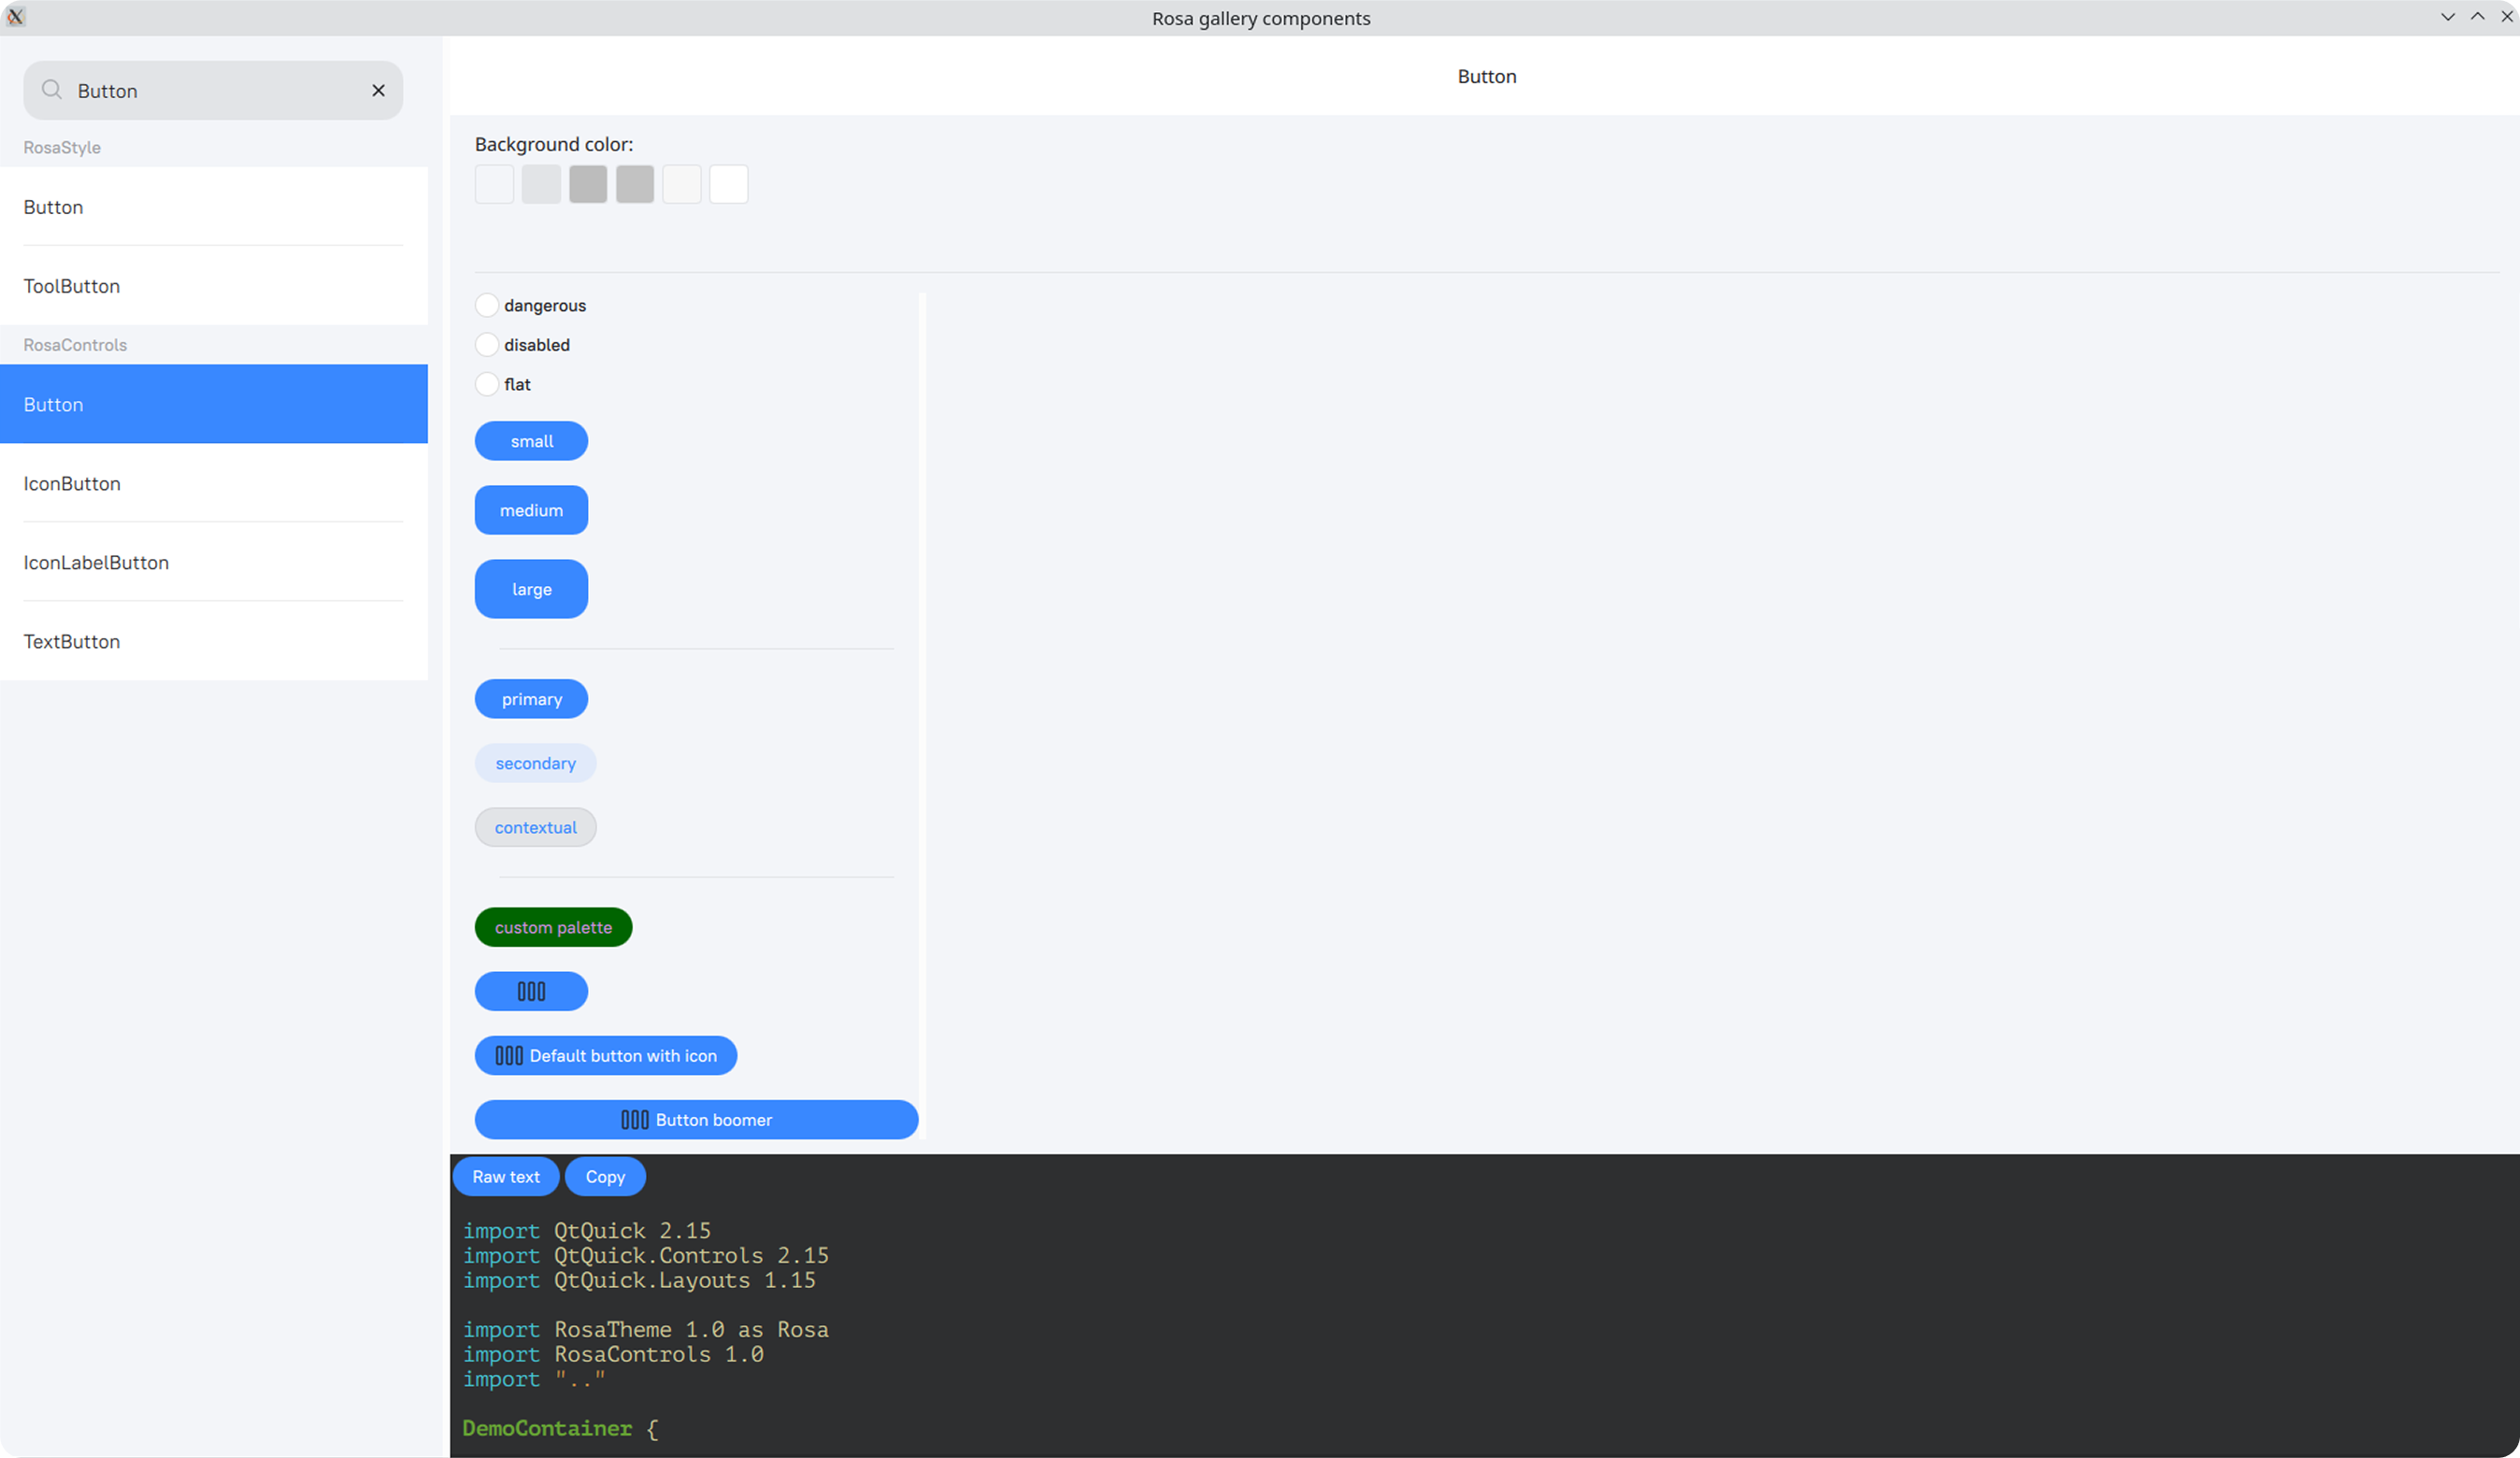Click the contextual button
2520x1458 pixels.
[535, 827]
